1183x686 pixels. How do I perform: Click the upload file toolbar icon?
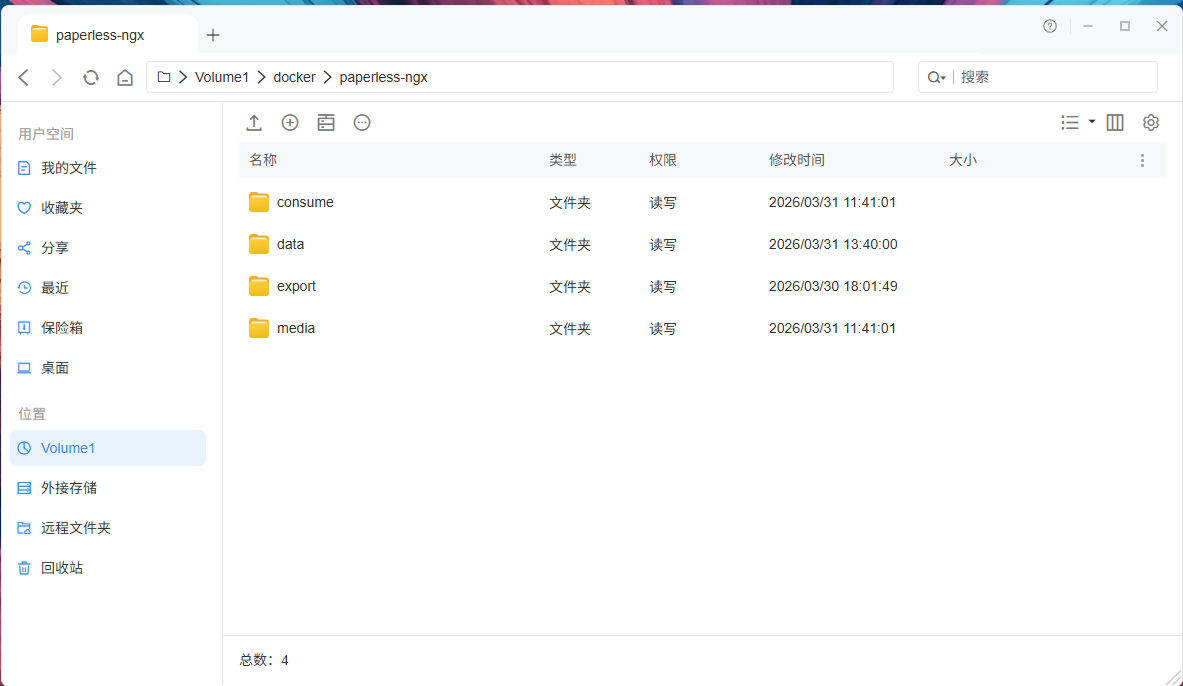coord(254,122)
